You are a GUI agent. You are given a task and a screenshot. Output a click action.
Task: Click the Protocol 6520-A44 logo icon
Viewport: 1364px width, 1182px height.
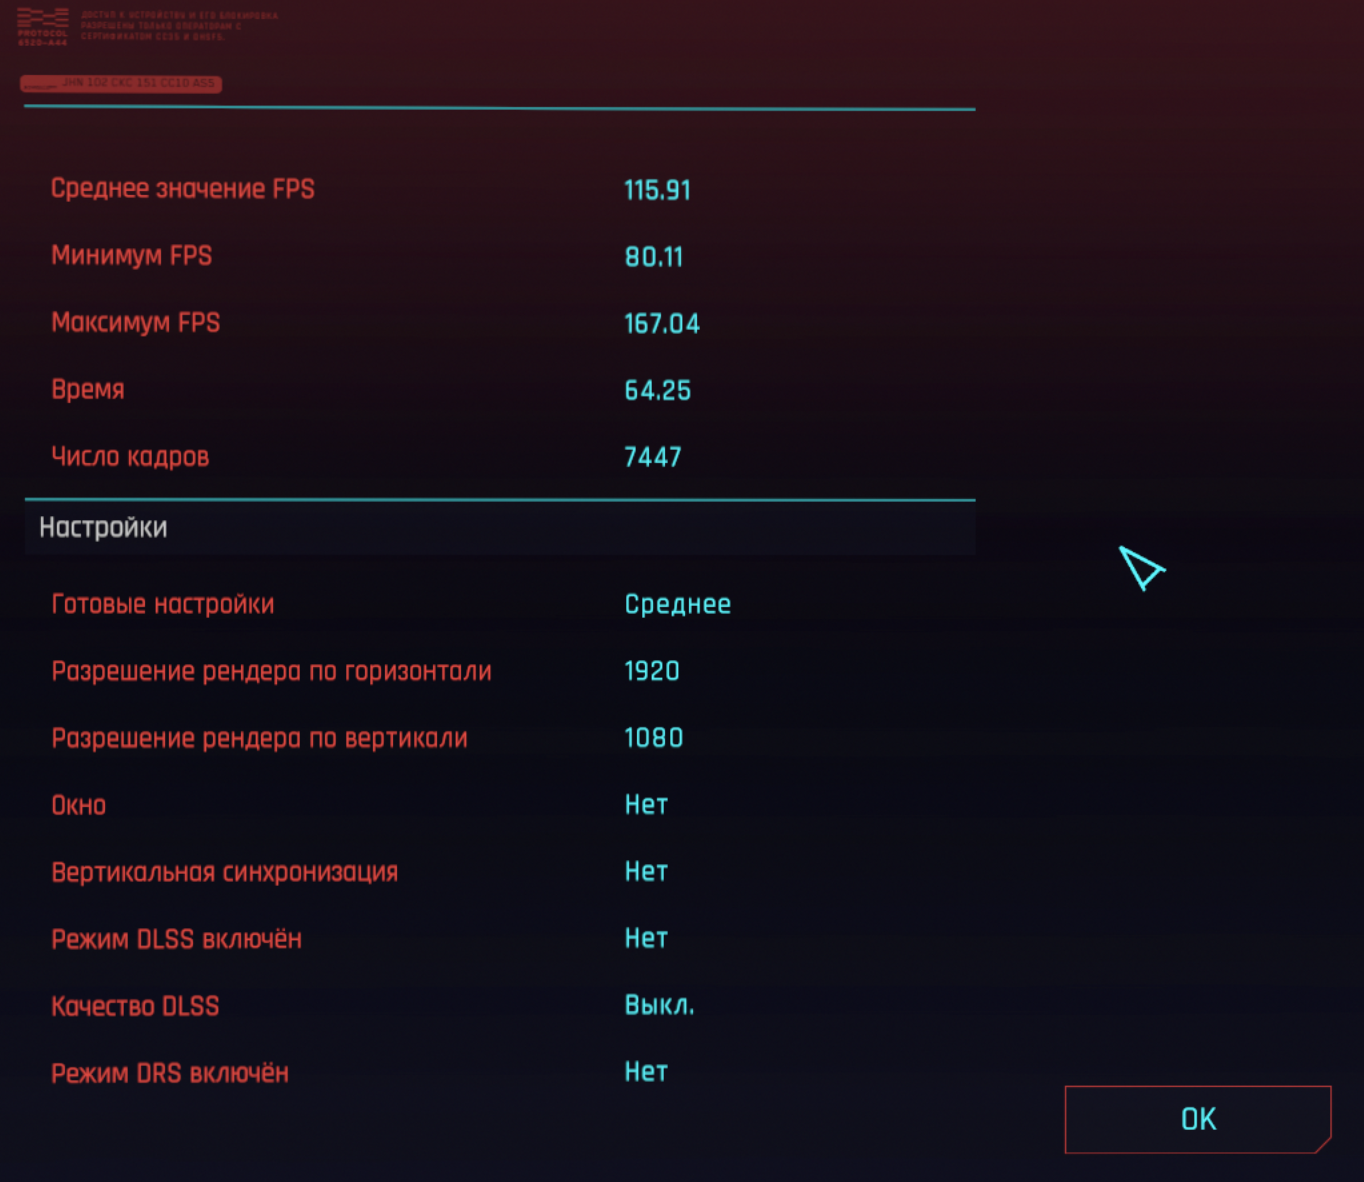(x=42, y=26)
